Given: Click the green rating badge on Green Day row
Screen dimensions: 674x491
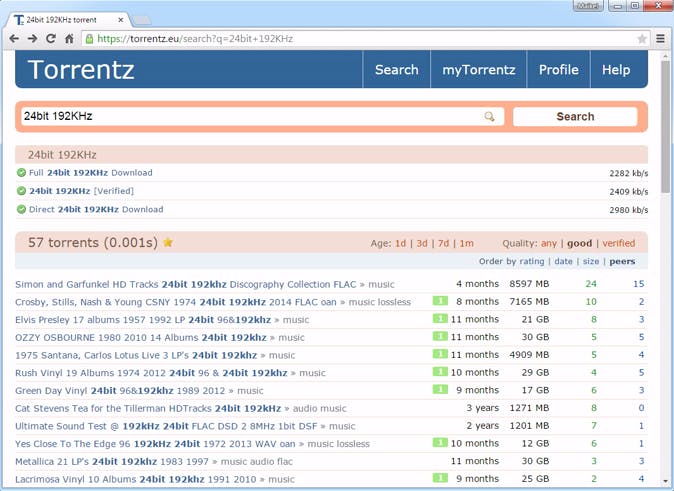Looking at the screenshot, I should click(x=440, y=390).
